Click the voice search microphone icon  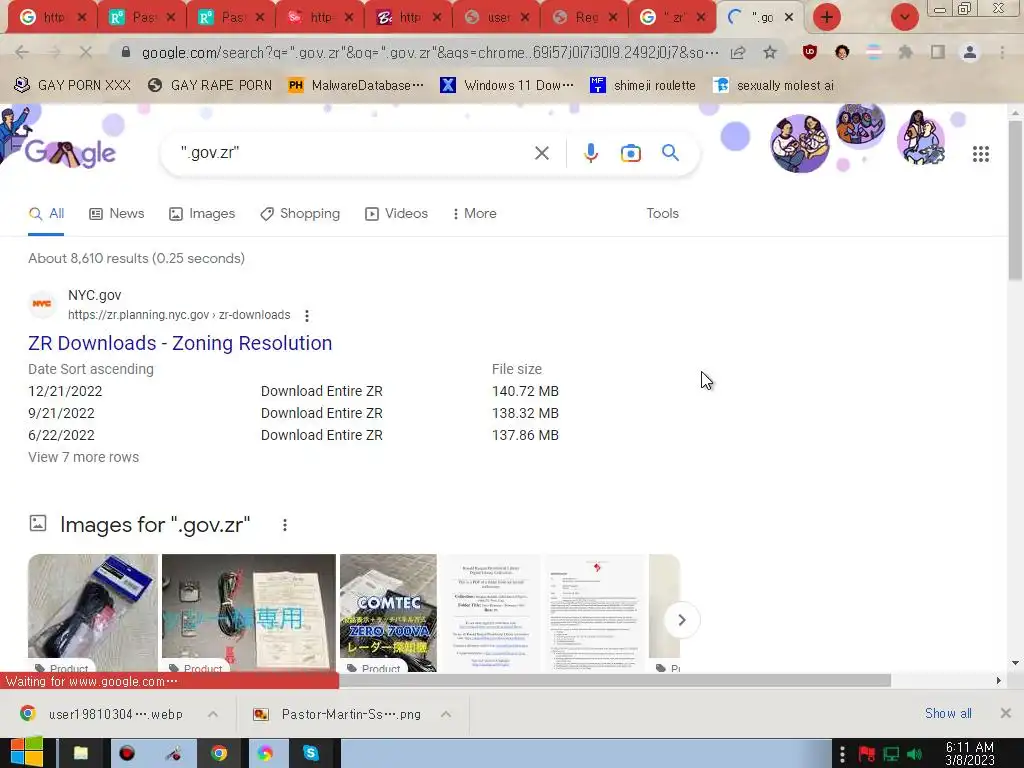[590, 153]
